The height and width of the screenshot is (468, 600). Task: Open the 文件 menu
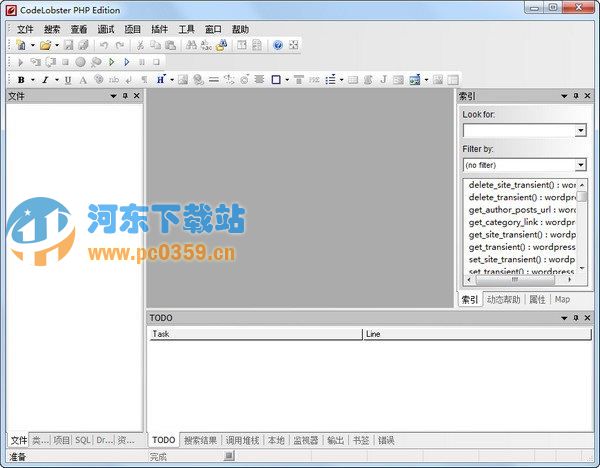pos(25,29)
